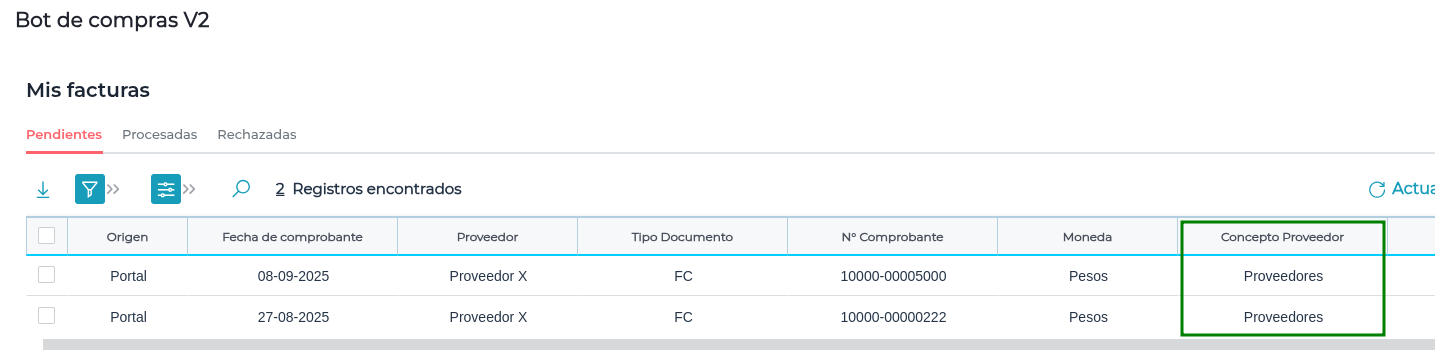Open the sliders column settings icon
Image resolution: width=1435 pixels, height=360 pixels.
pos(166,189)
